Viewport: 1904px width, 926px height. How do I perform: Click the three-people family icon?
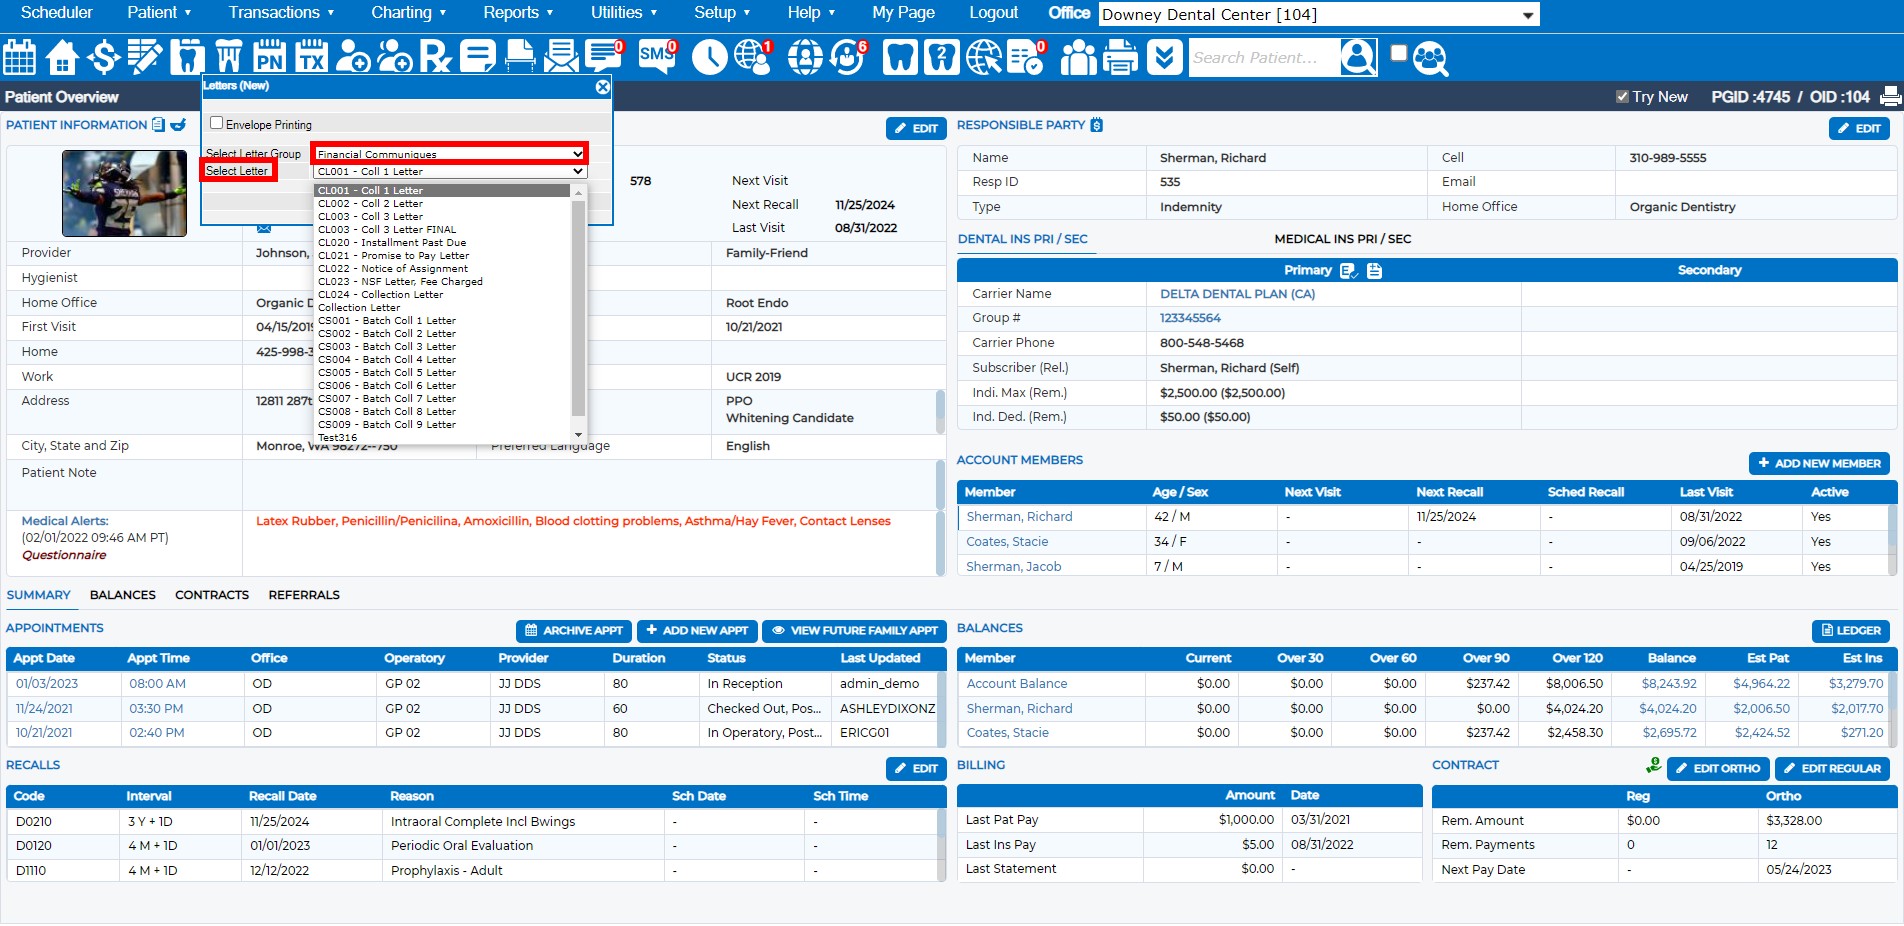(x=1078, y=57)
